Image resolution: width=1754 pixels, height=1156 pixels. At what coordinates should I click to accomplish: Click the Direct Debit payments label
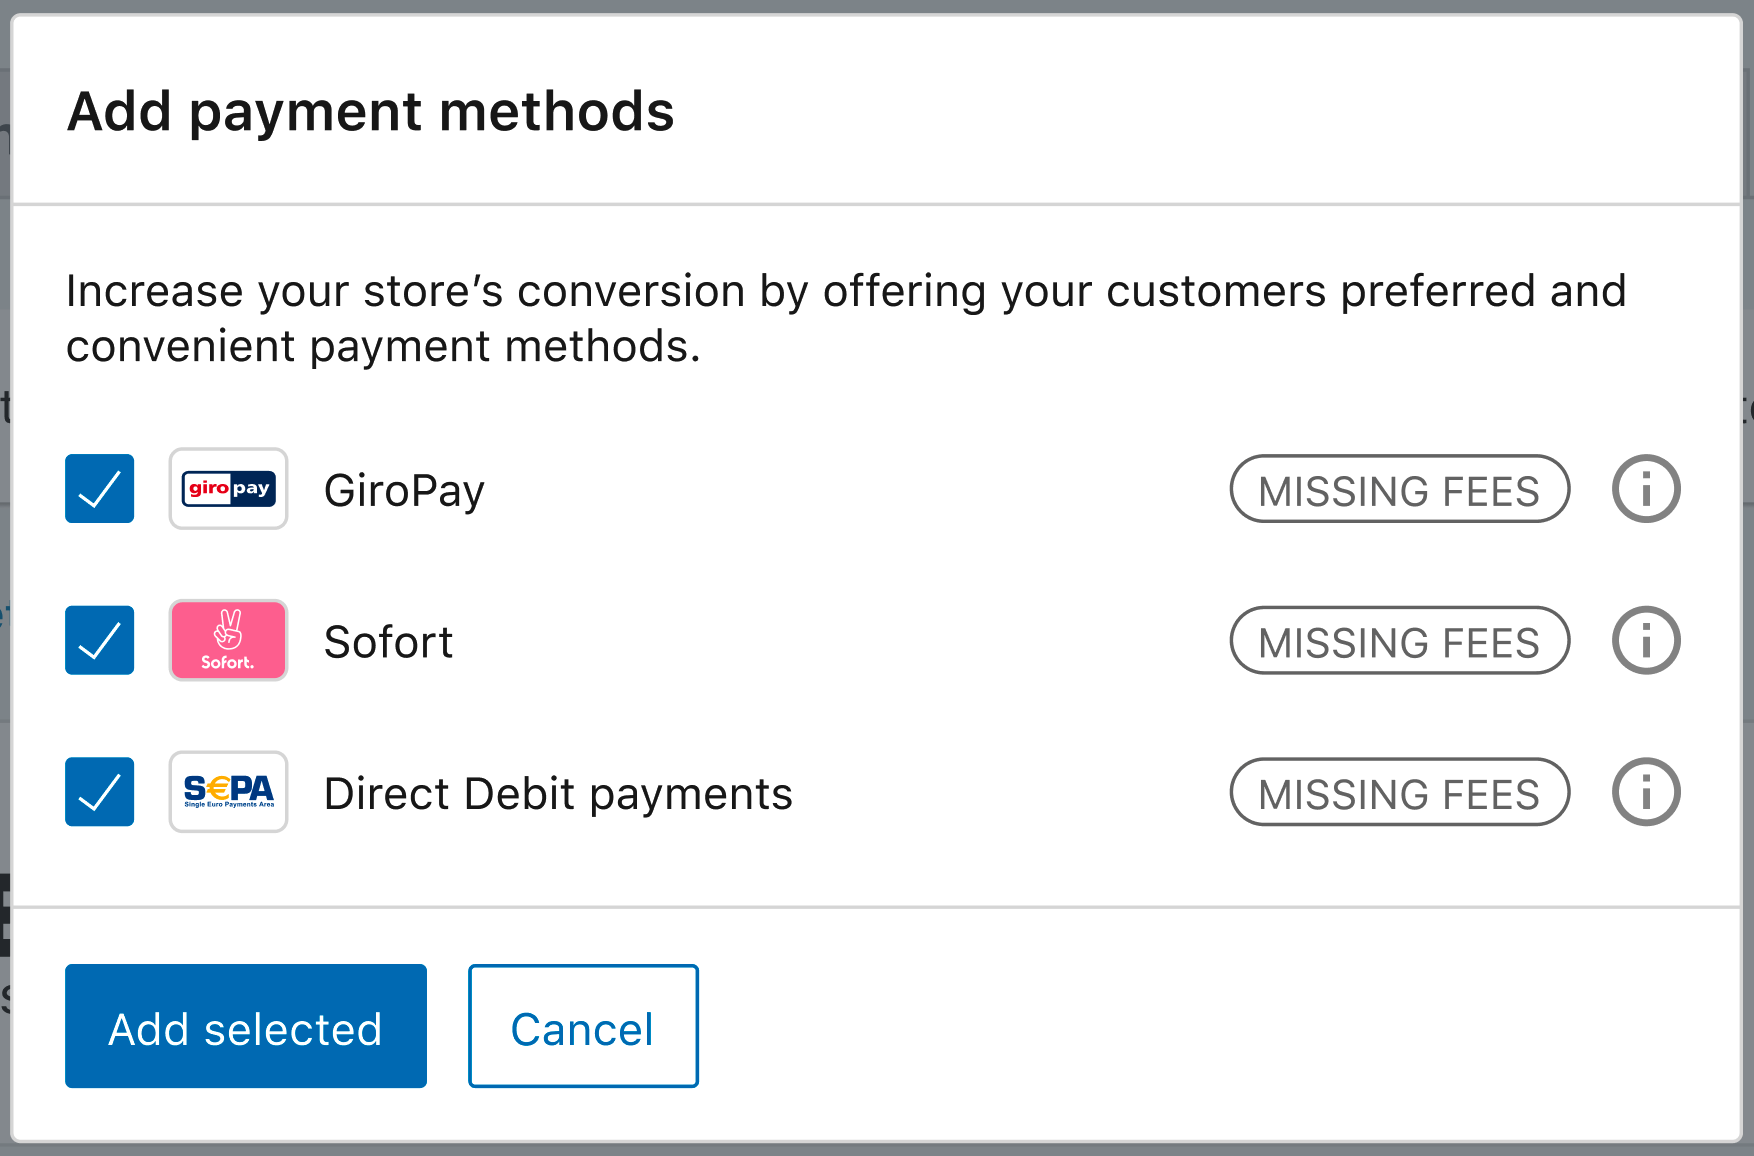(557, 791)
